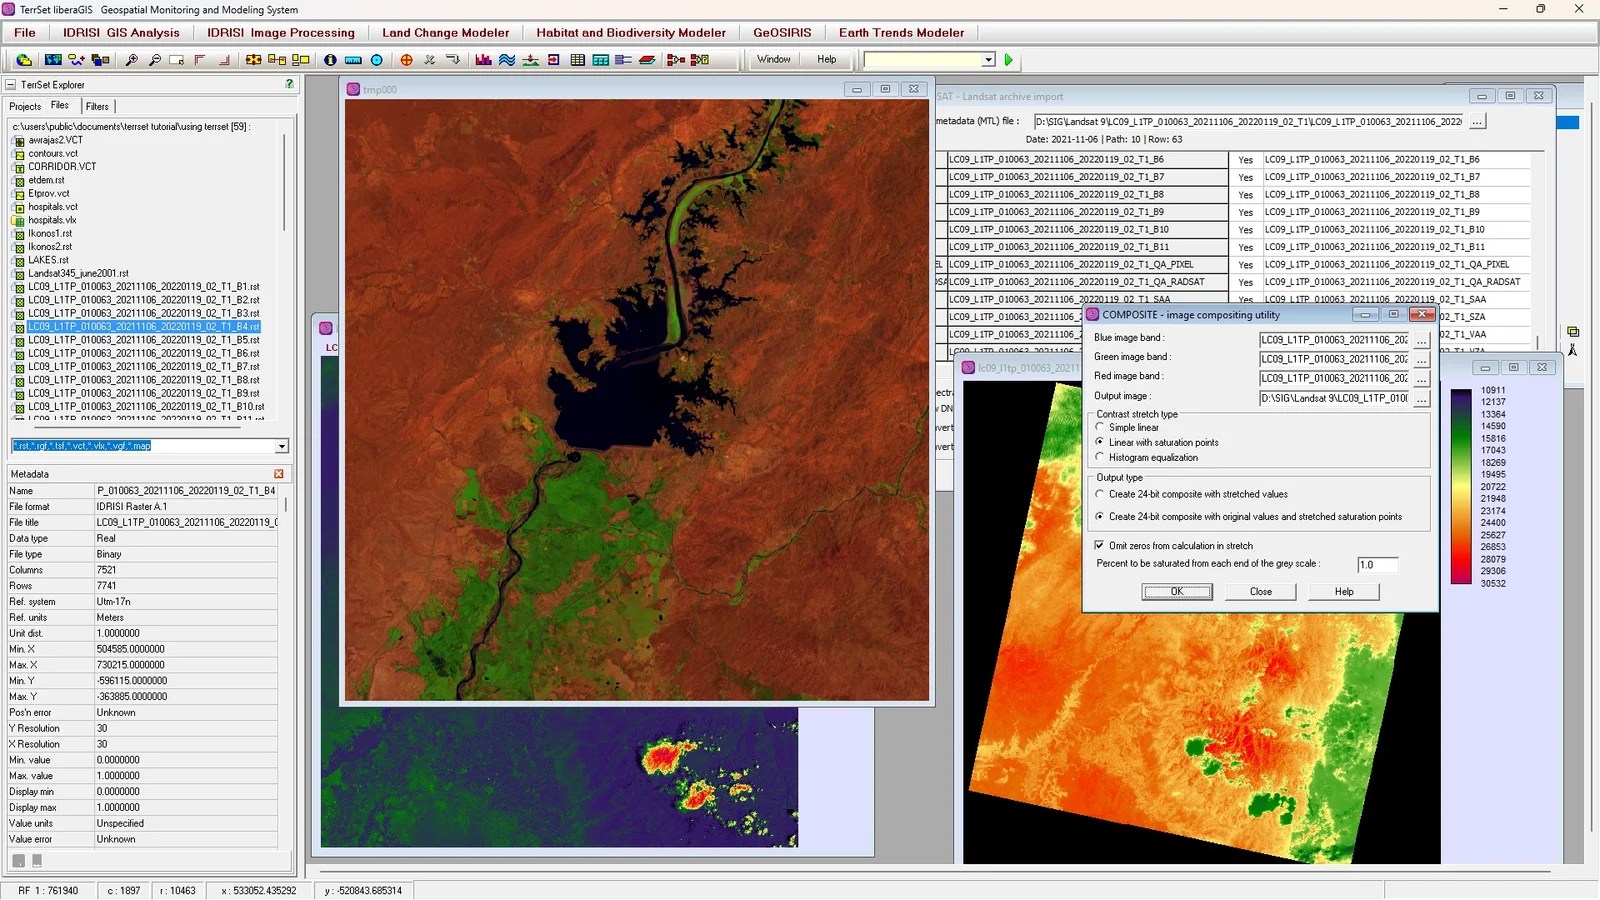Click the percent to be saturated field
The width and height of the screenshot is (1600, 900).
coord(1376,565)
